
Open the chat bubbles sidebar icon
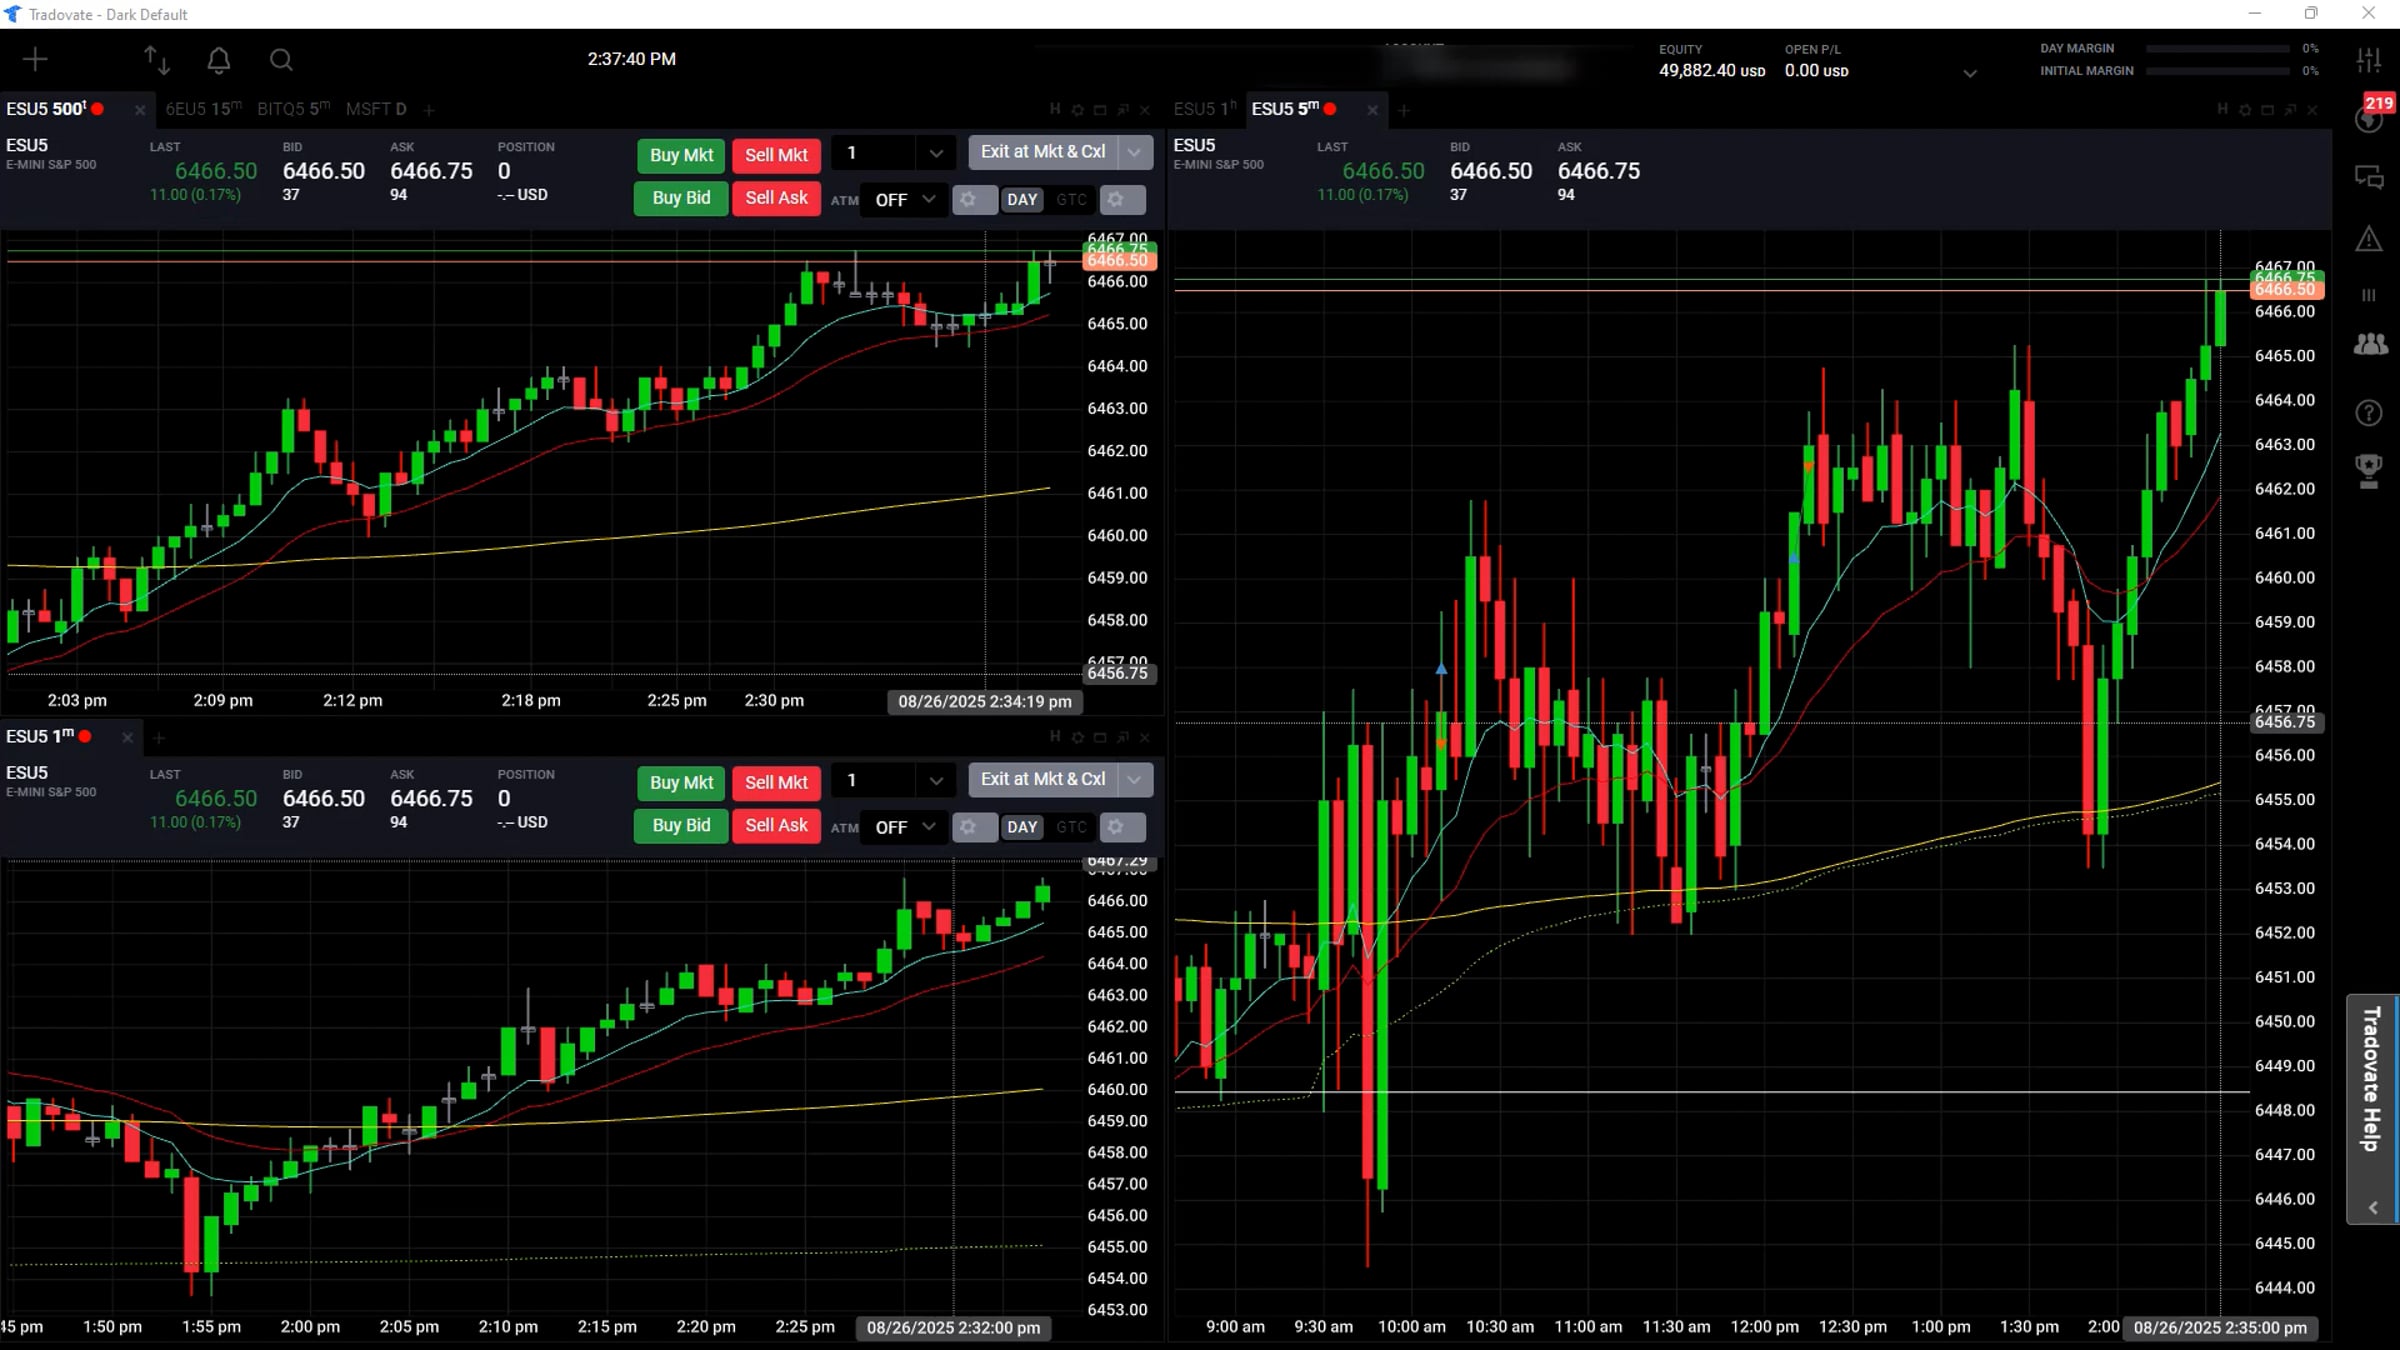pos(2368,178)
